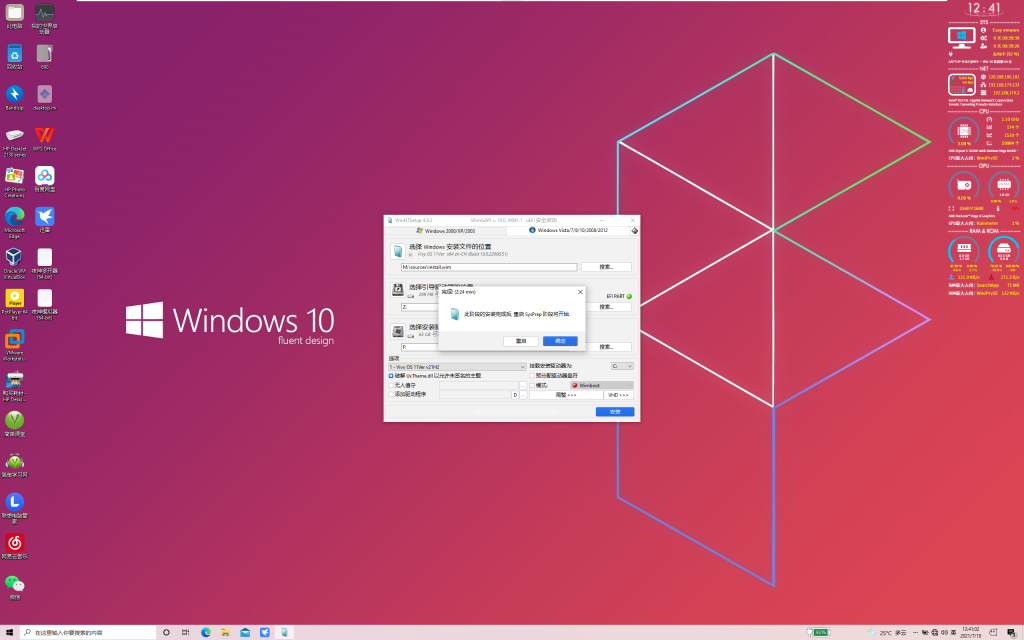This screenshot has width=1024, height=640.
Task: Toggle the add drivers checkbox
Action: click(x=391, y=394)
